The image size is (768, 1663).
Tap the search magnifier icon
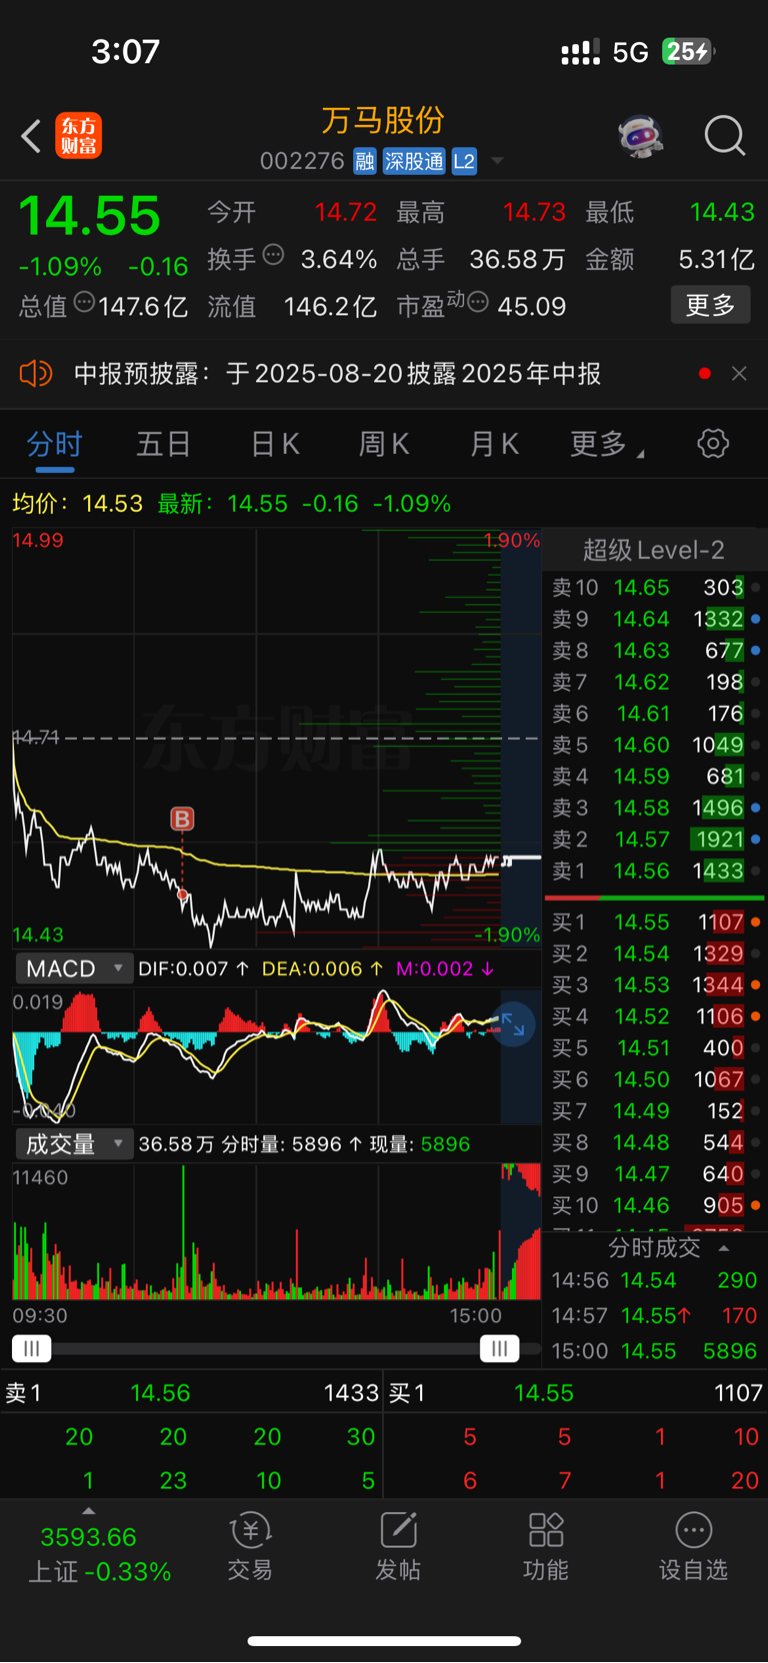coord(724,136)
